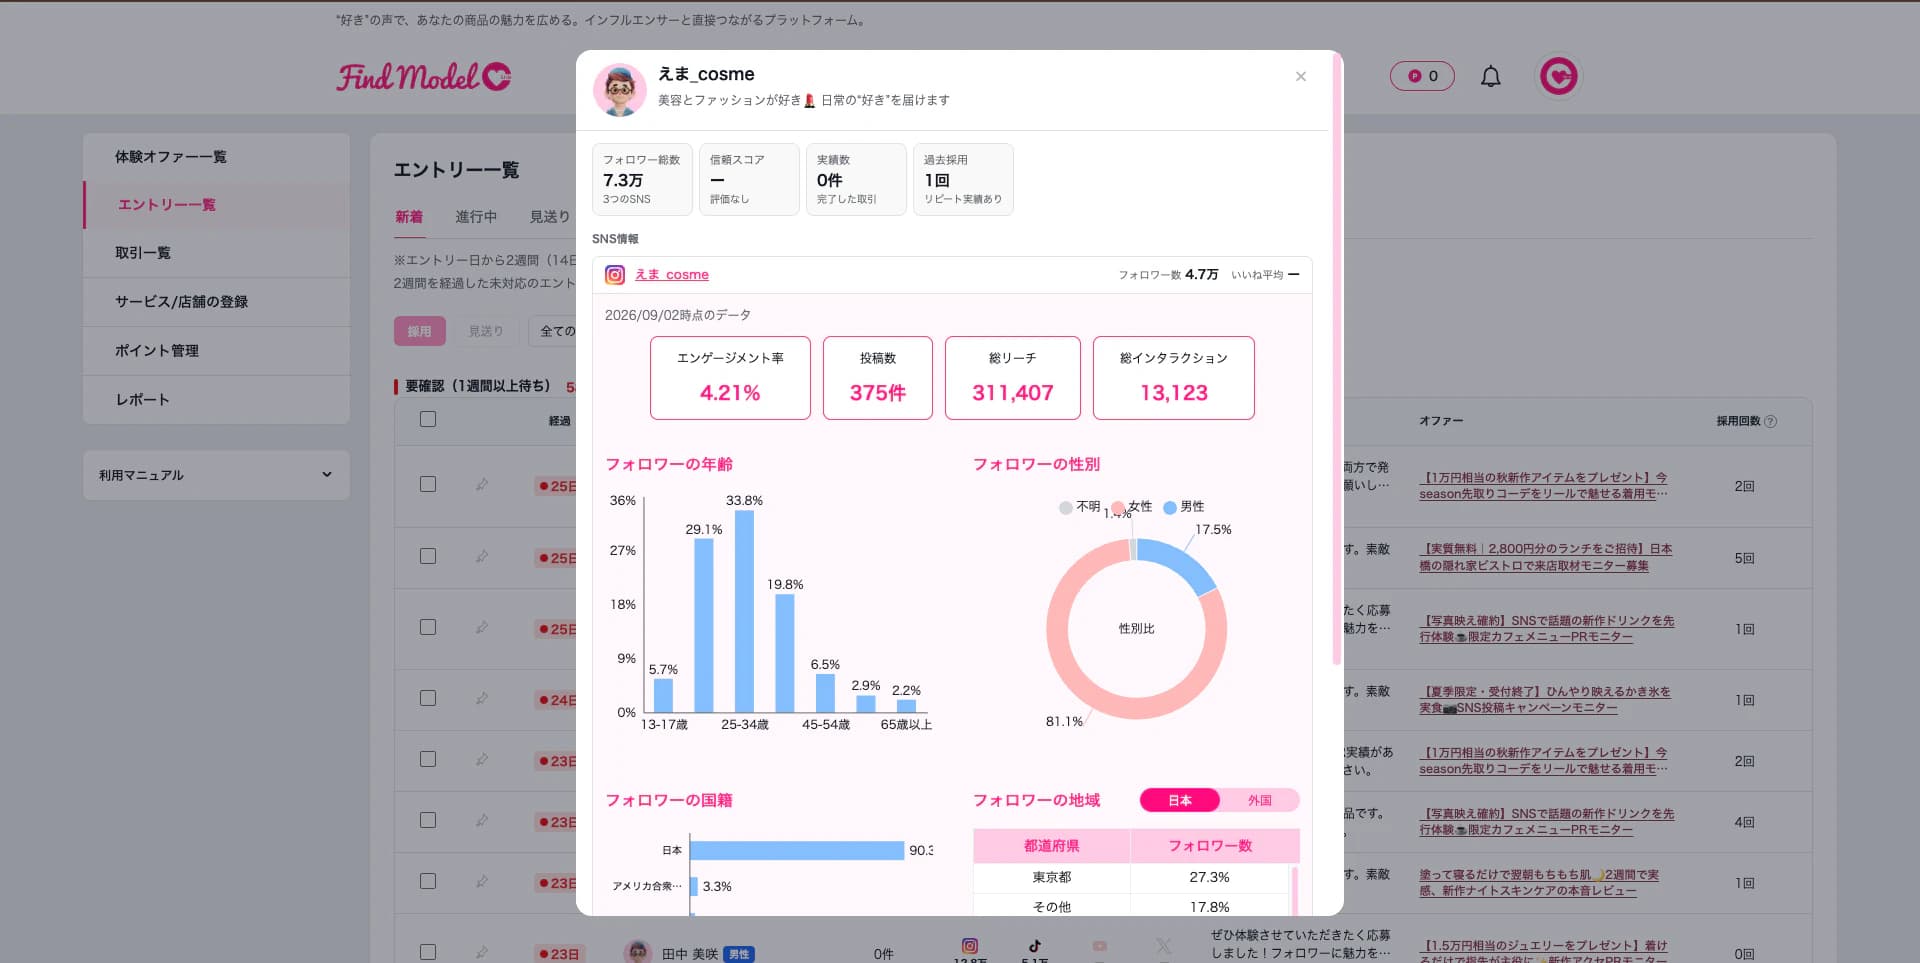Open エントリー一覧 in the sidebar
This screenshot has width=1920, height=963.
tap(216, 205)
